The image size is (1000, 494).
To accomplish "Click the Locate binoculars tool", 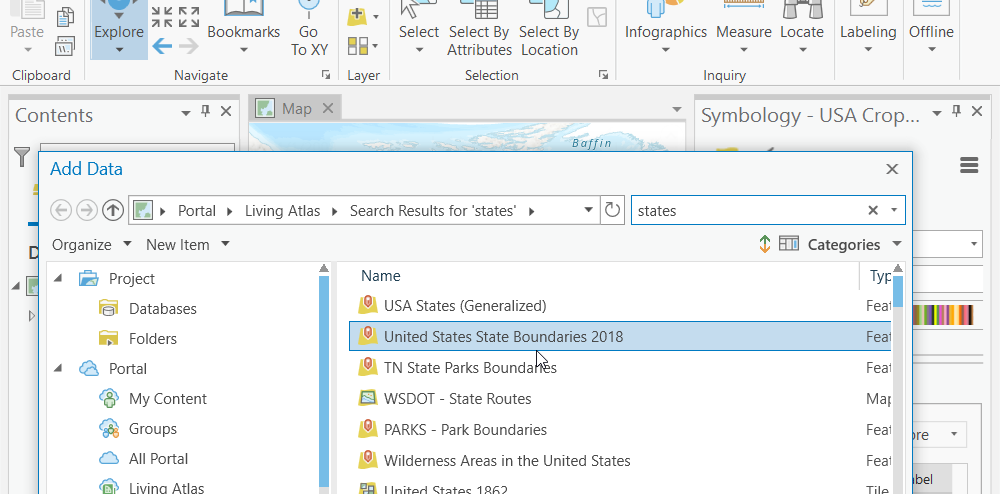I will click(802, 29).
